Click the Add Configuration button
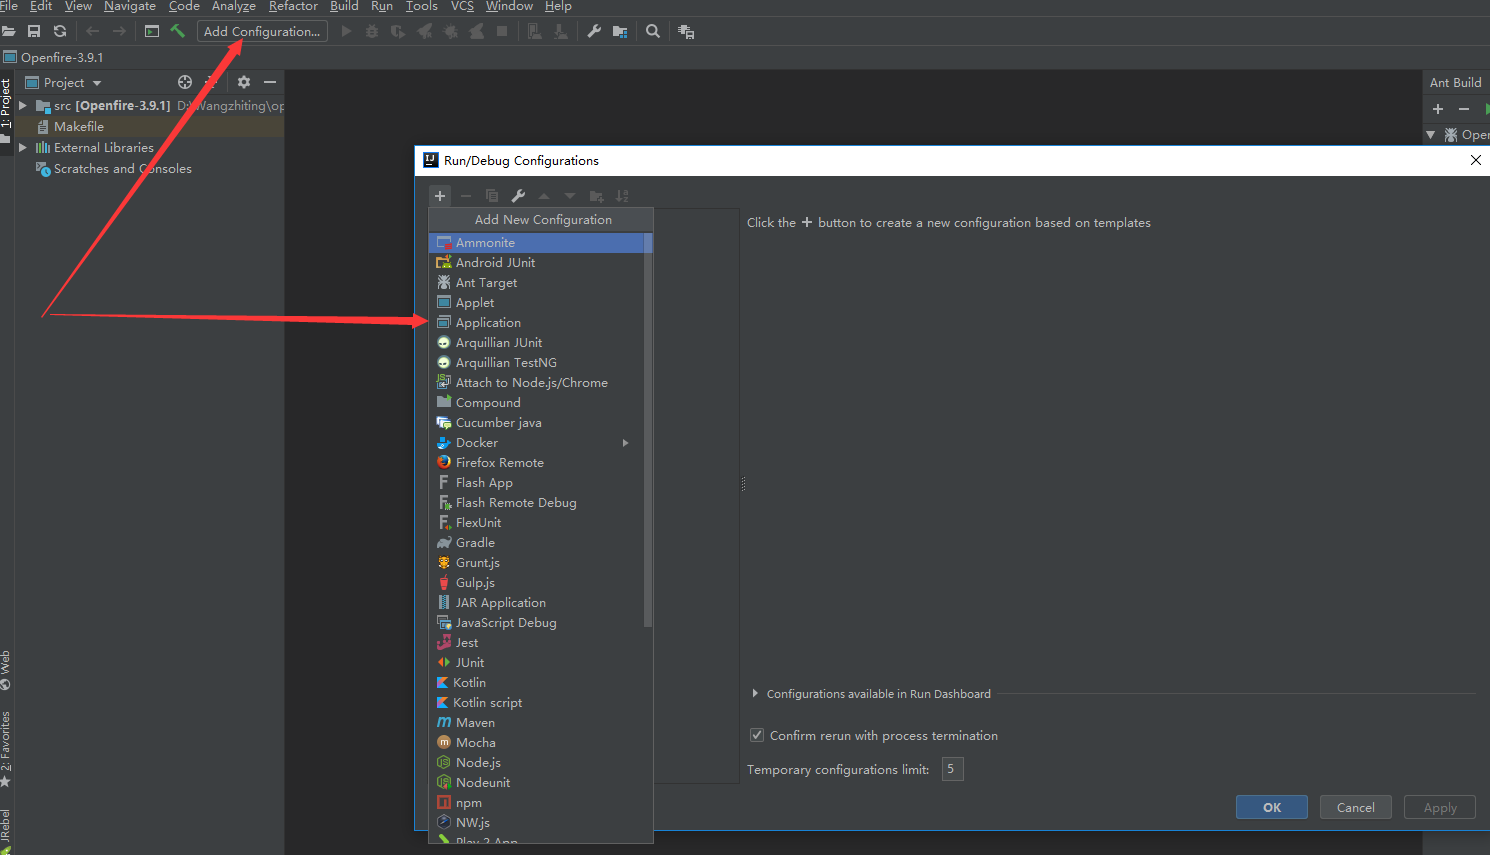 (261, 31)
